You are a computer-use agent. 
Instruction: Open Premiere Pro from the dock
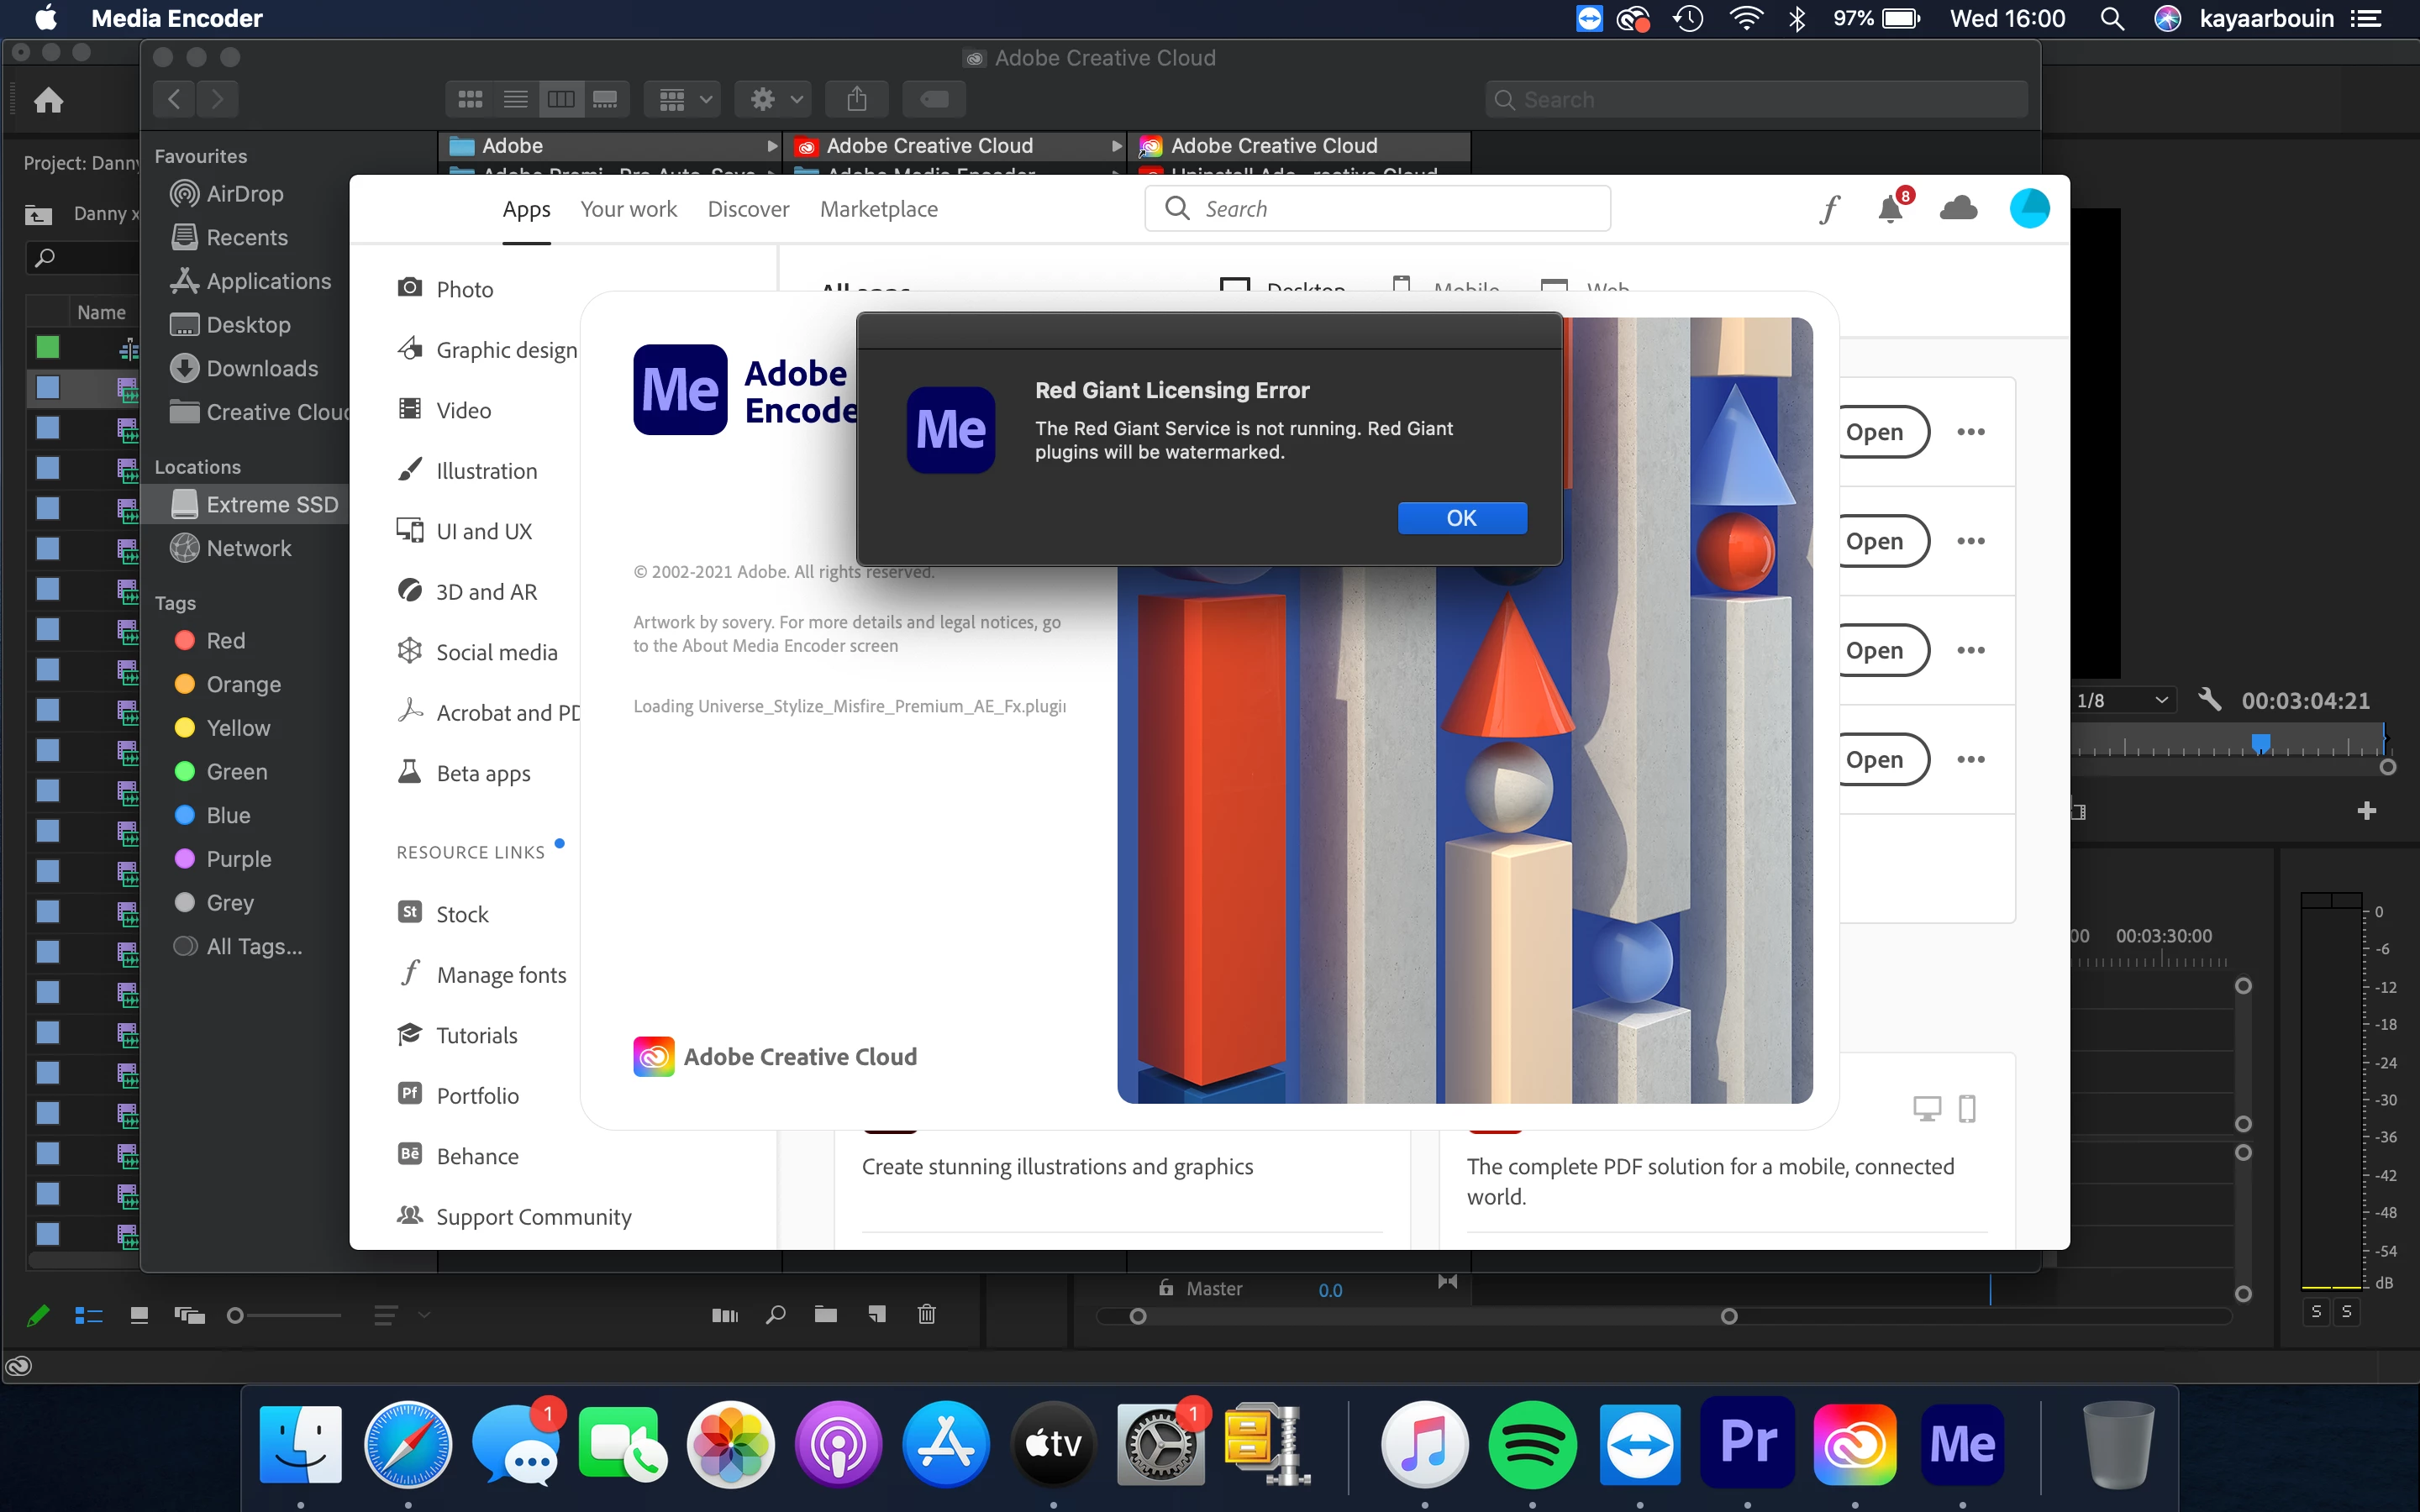point(1747,1444)
